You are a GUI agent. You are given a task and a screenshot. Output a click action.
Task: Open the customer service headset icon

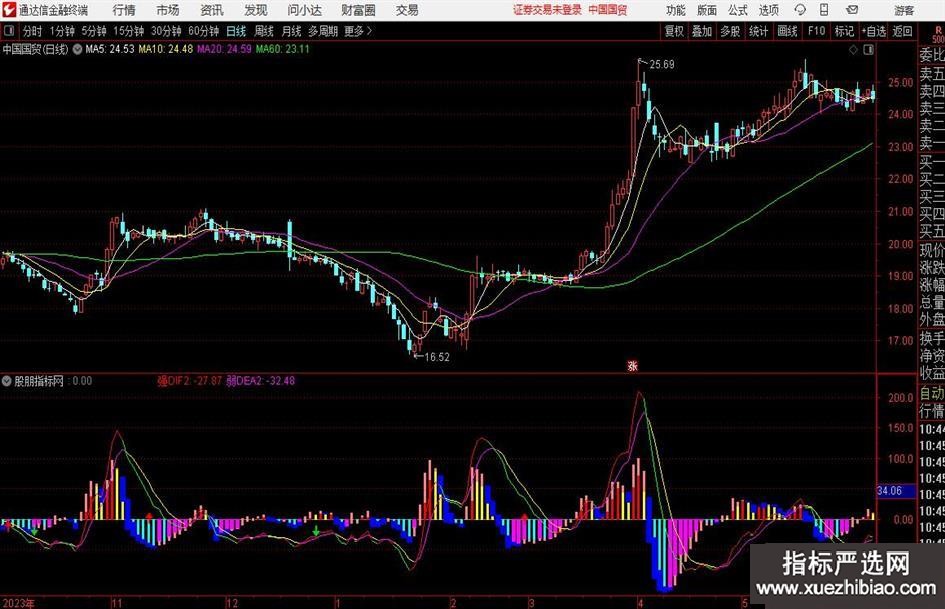point(800,10)
